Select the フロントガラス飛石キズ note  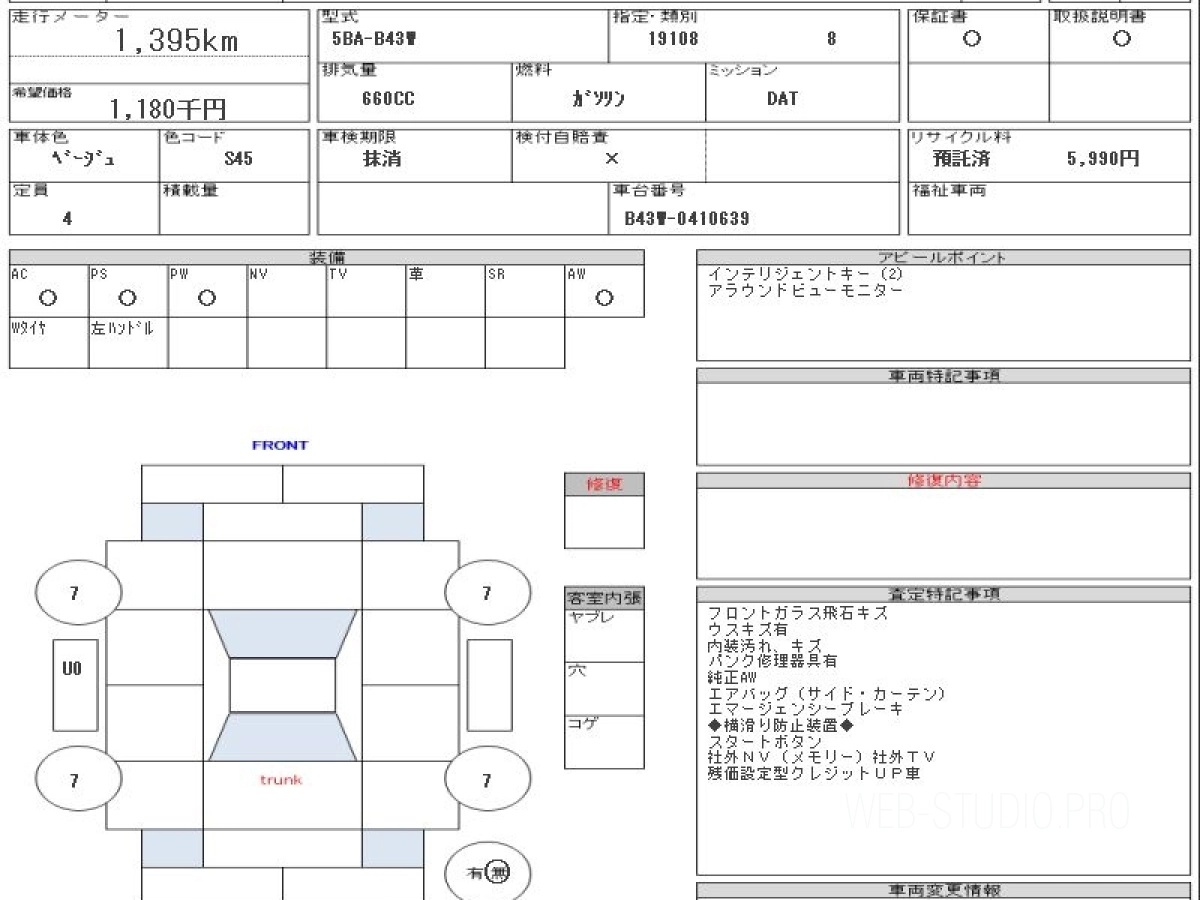coord(797,614)
